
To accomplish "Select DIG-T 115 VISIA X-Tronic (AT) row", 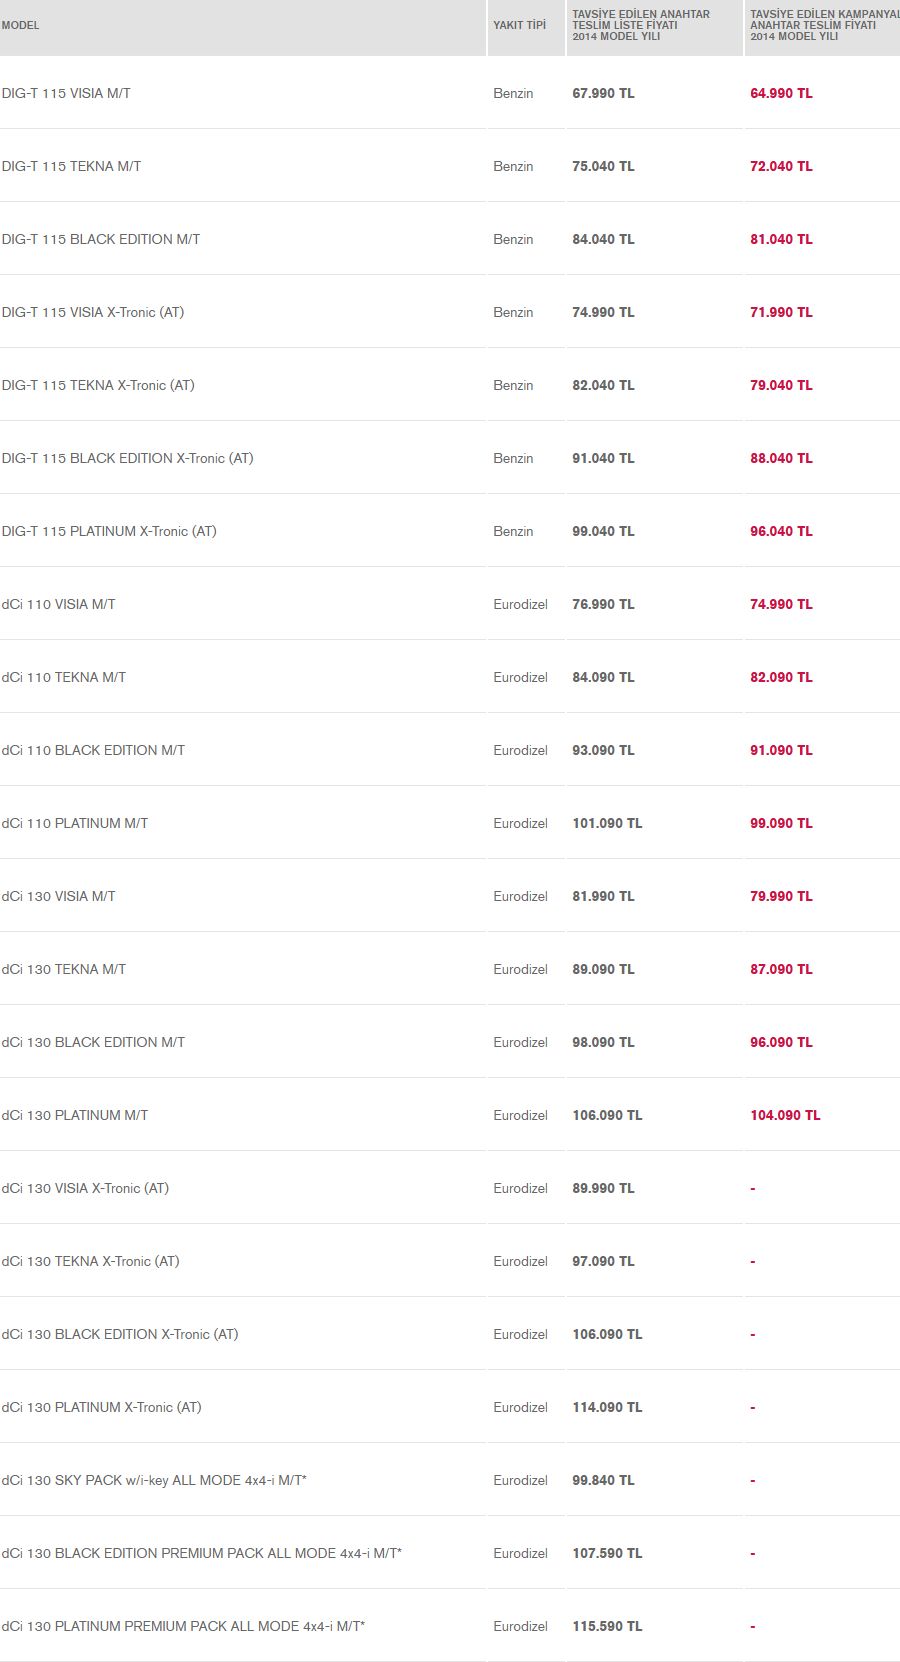I will [x=450, y=312].
